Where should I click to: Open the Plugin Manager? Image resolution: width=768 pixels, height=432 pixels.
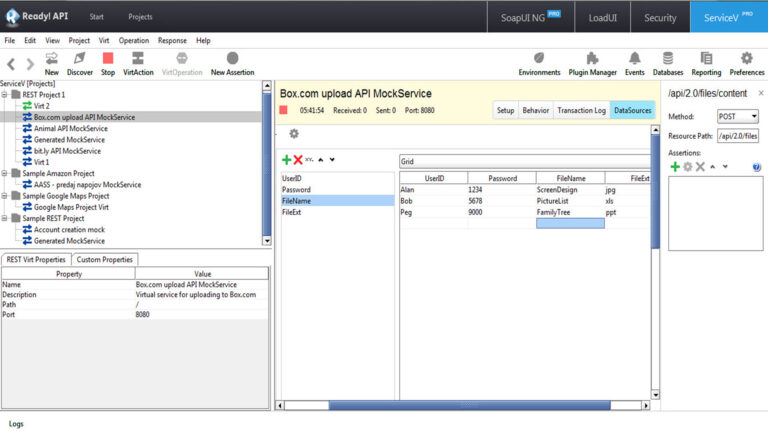[x=592, y=64]
